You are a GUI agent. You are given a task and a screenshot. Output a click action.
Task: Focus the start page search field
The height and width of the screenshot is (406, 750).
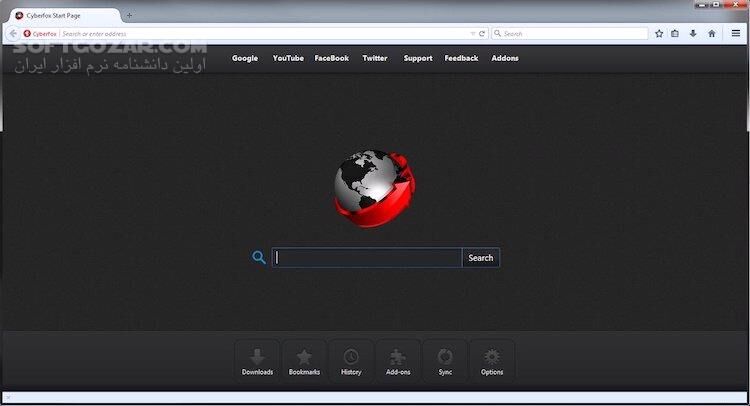pos(367,258)
